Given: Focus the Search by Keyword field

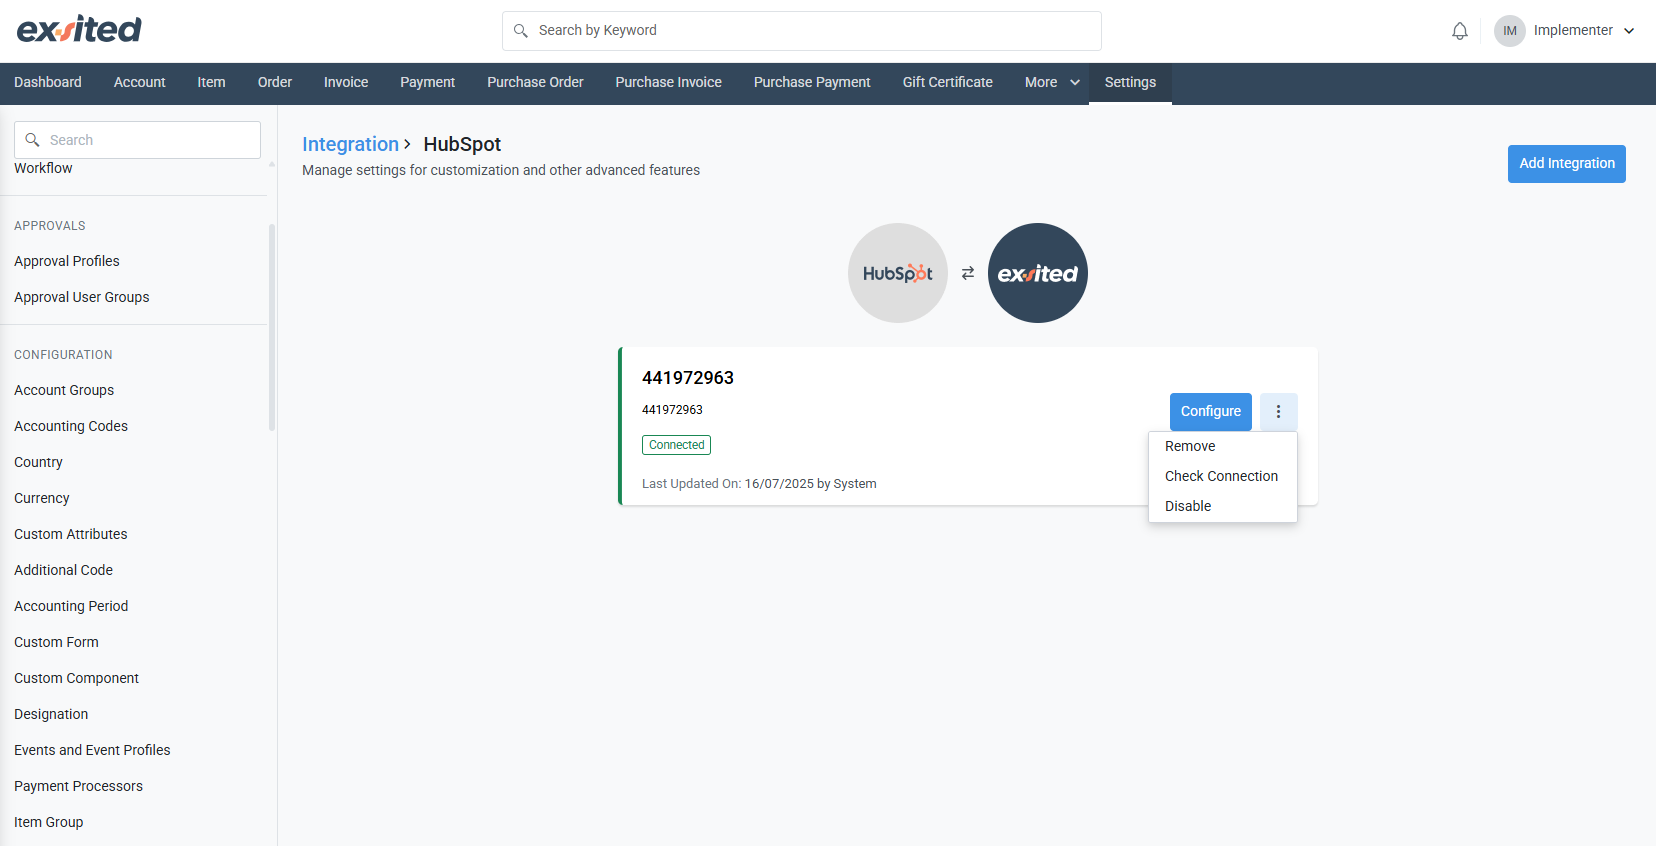Looking at the screenshot, I should point(802,31).
